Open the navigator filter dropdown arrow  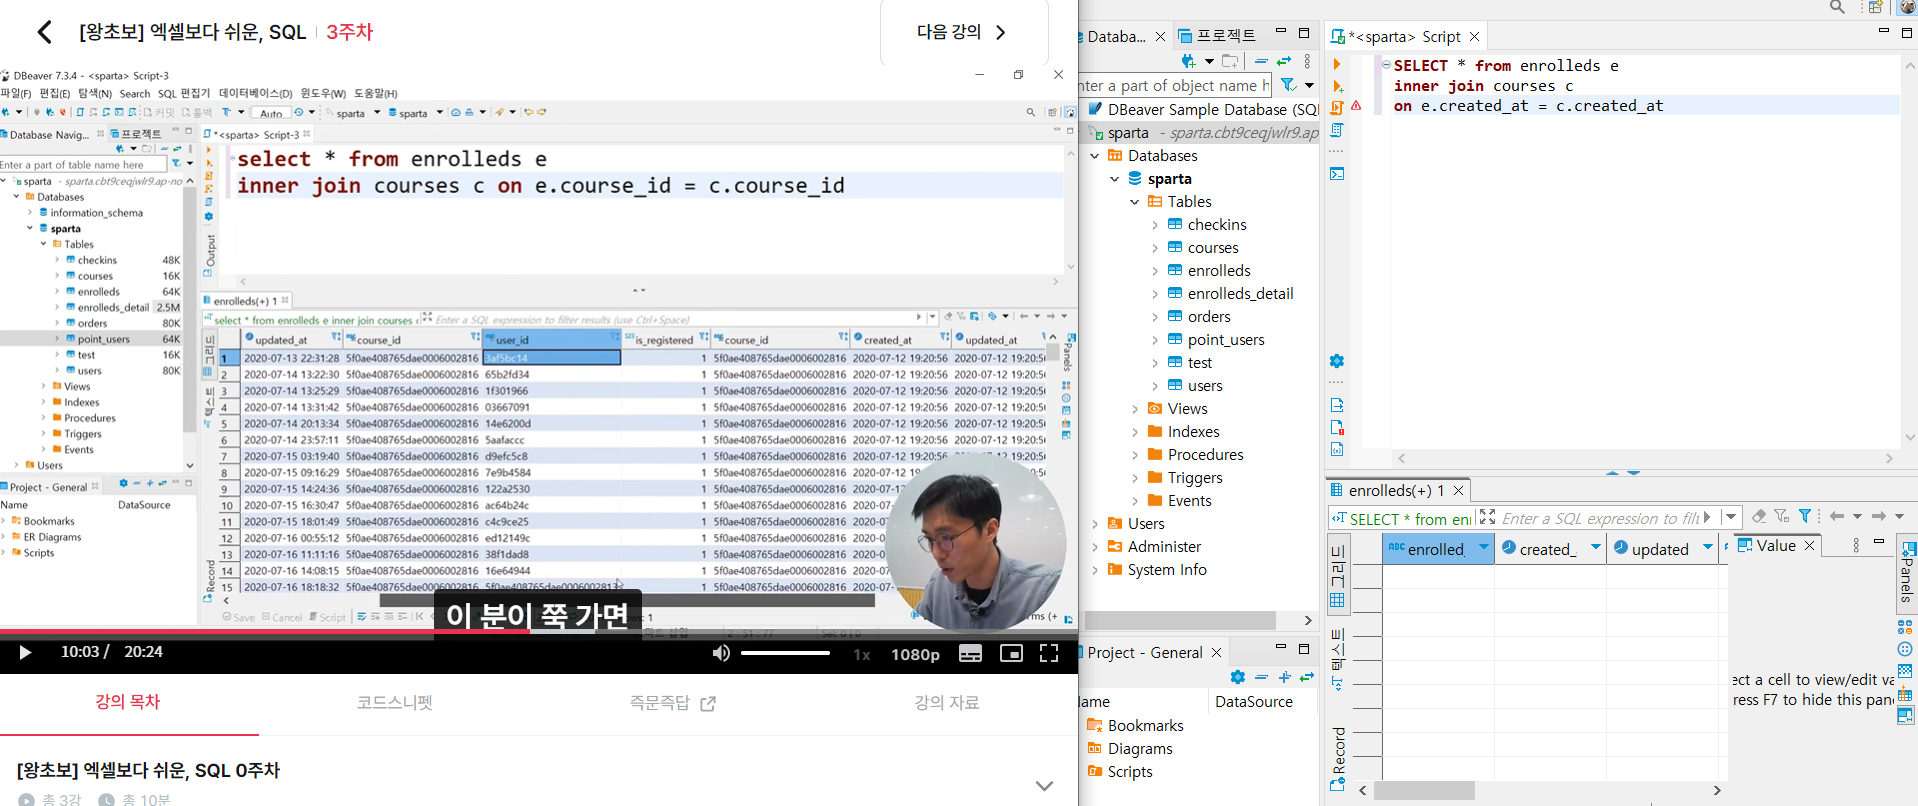point(1309,86)
